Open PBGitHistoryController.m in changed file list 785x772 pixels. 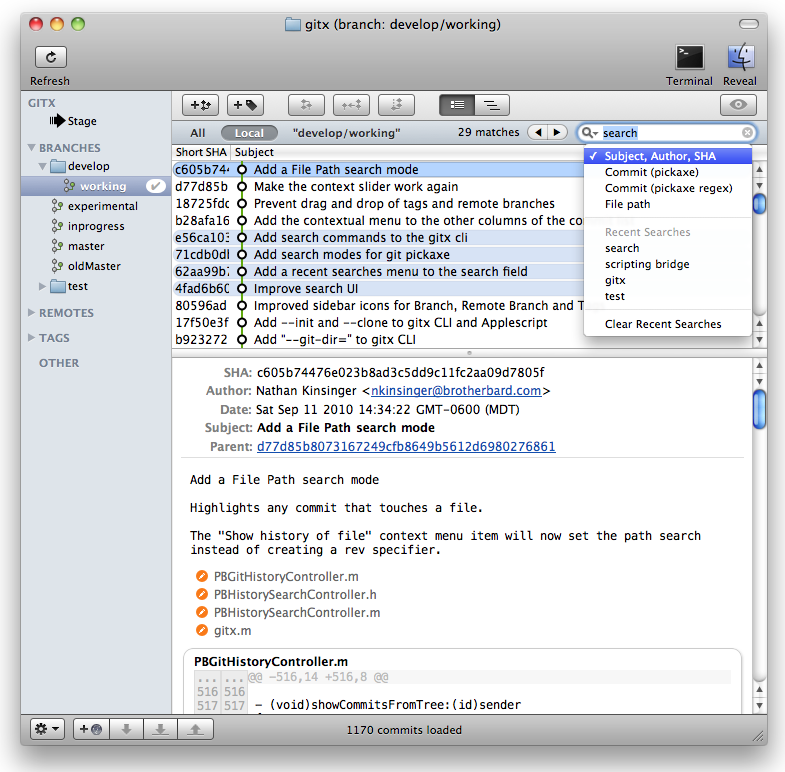[286, 577]
